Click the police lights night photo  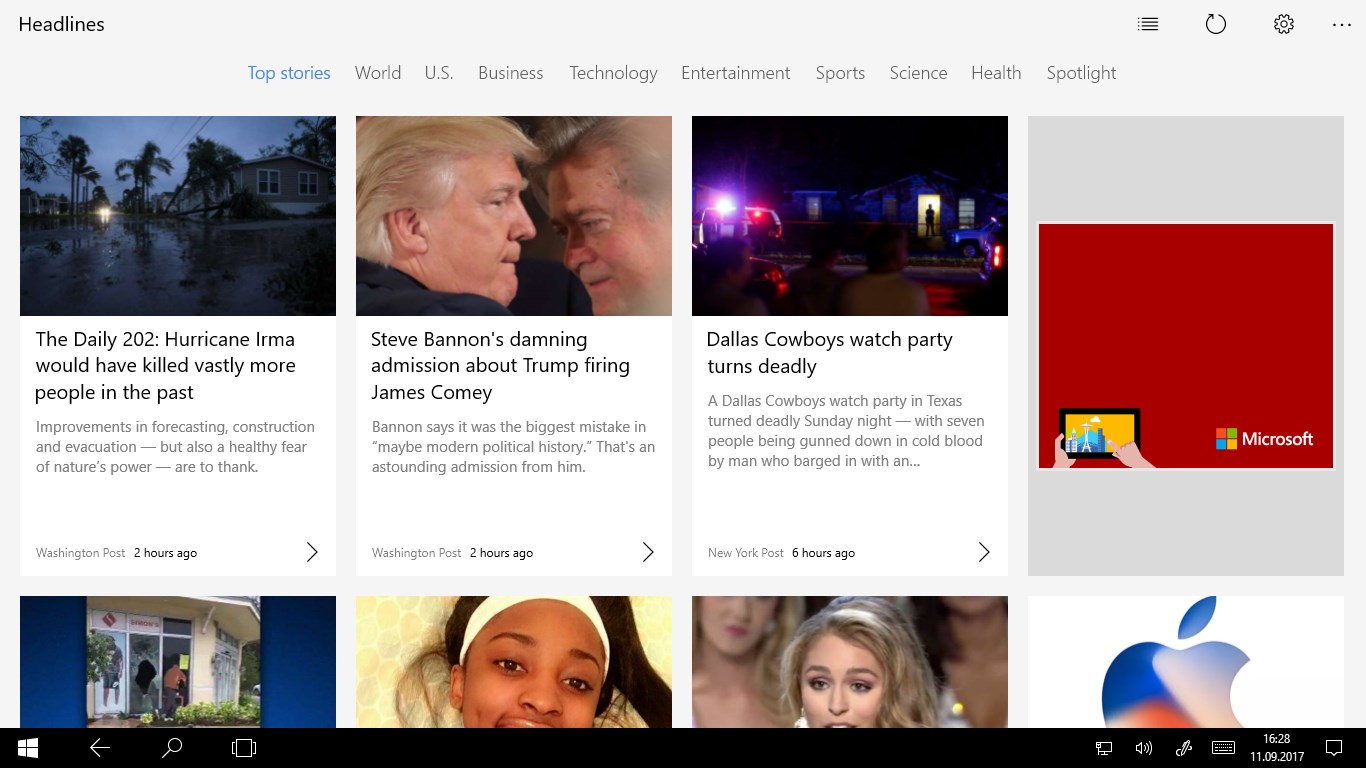(850, 216)
